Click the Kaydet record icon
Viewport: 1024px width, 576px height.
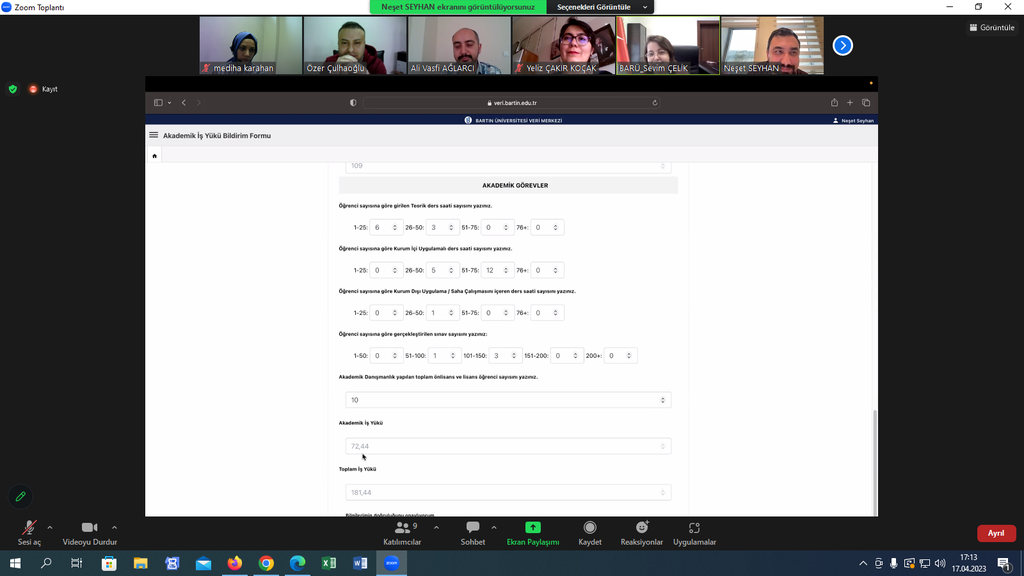(590, 531)
